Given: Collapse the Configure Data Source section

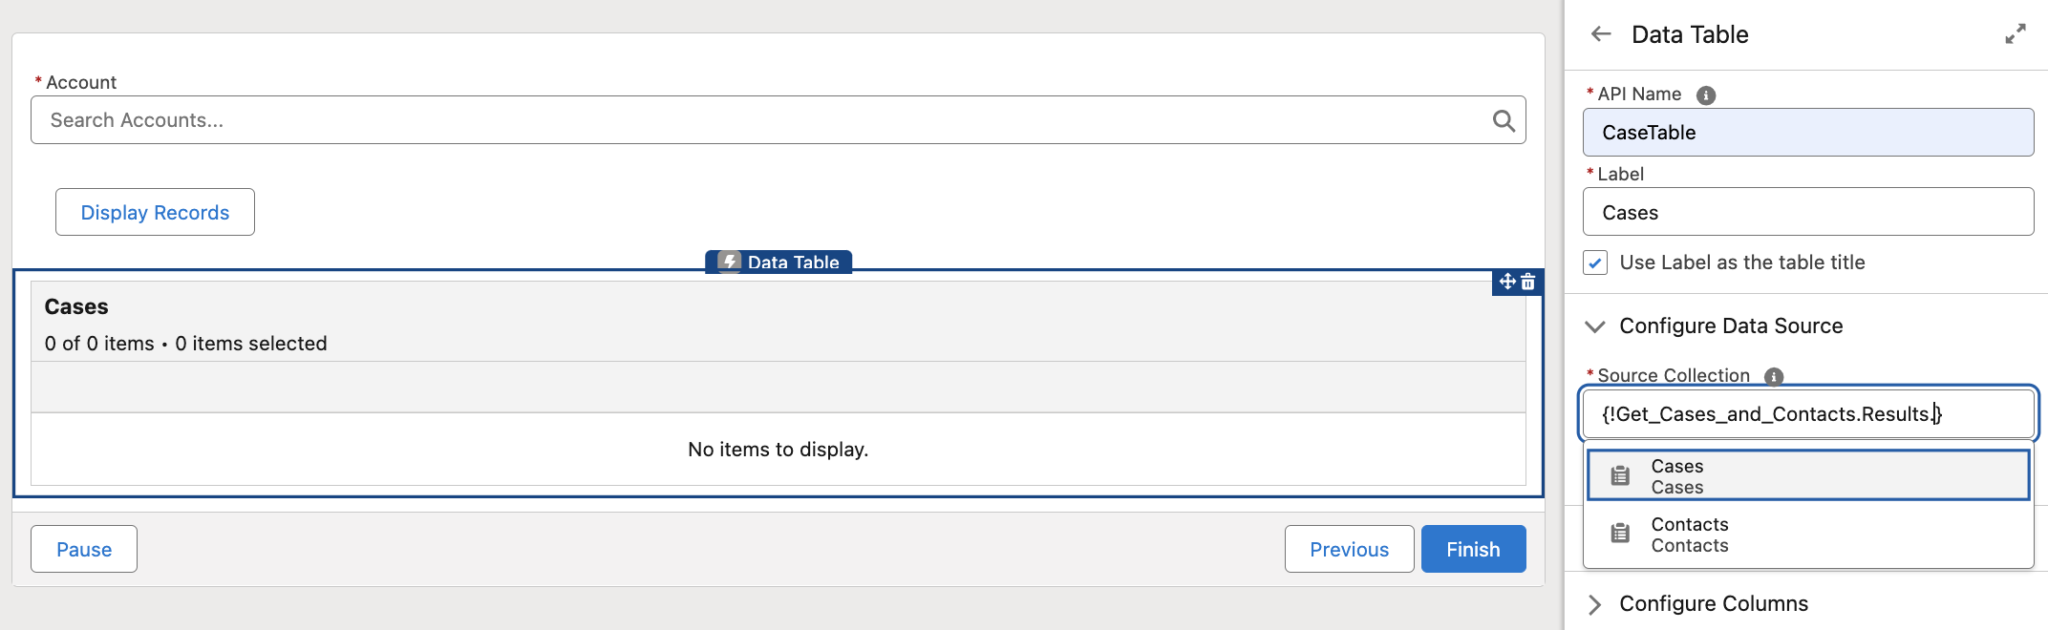Looking at the screenshot, I should click(1597, 325).
